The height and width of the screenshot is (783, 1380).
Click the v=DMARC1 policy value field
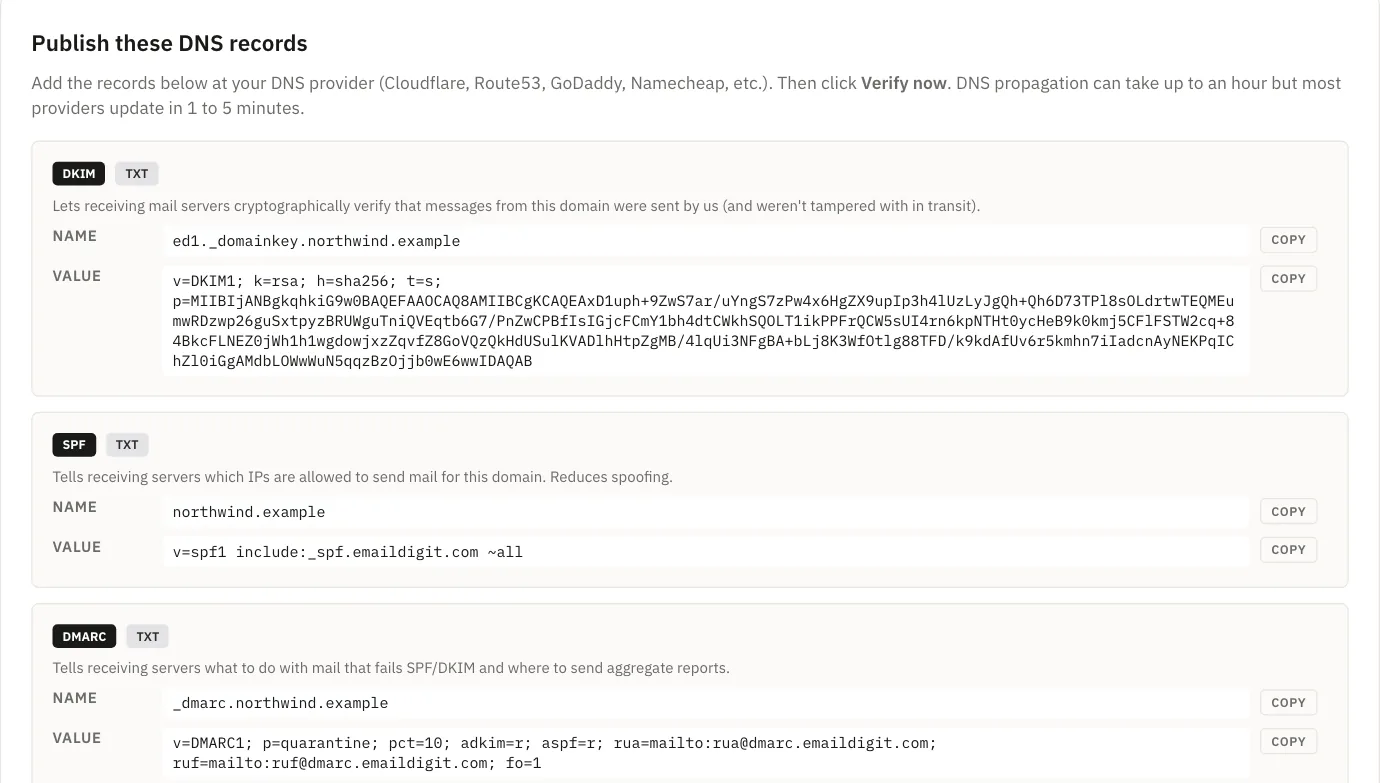point(706,753)
